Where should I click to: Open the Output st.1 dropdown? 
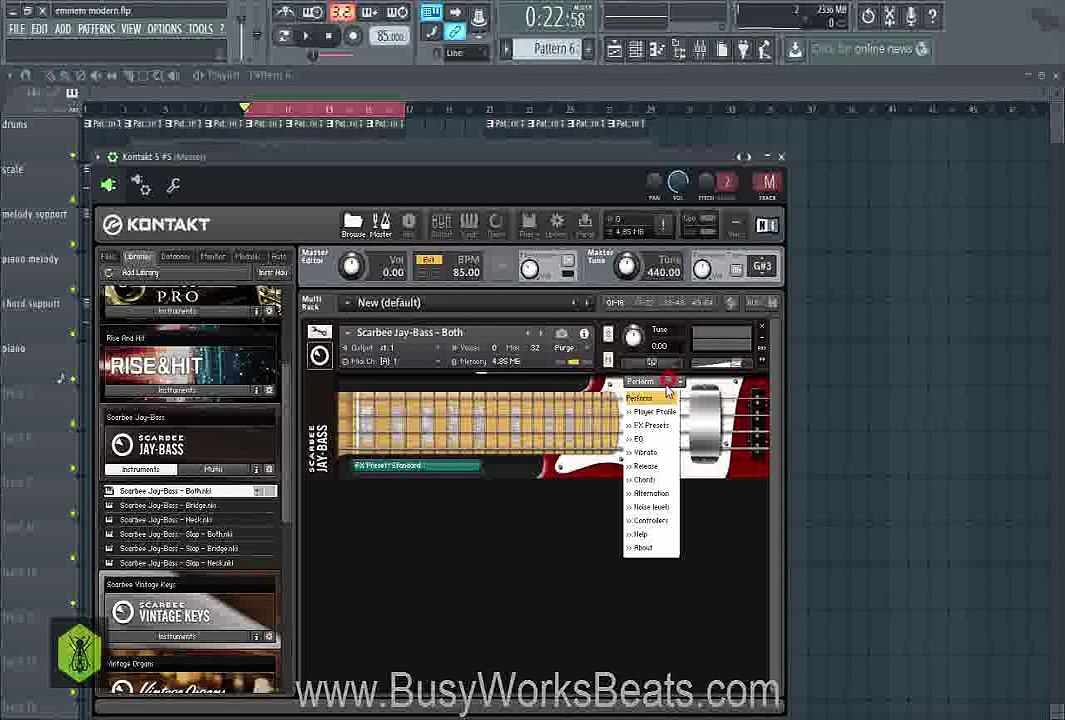pyautogui.click(x=391, y=348)
